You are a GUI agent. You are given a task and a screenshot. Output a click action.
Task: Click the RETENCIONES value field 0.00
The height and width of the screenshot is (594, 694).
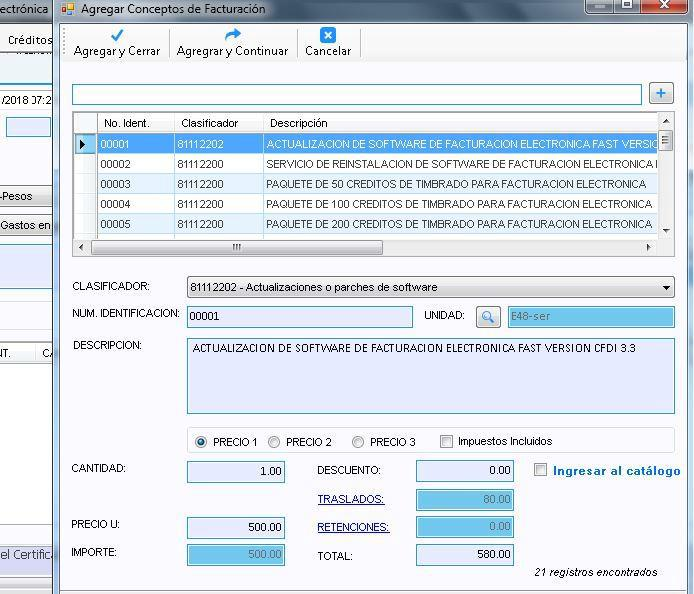click(465, 527)
